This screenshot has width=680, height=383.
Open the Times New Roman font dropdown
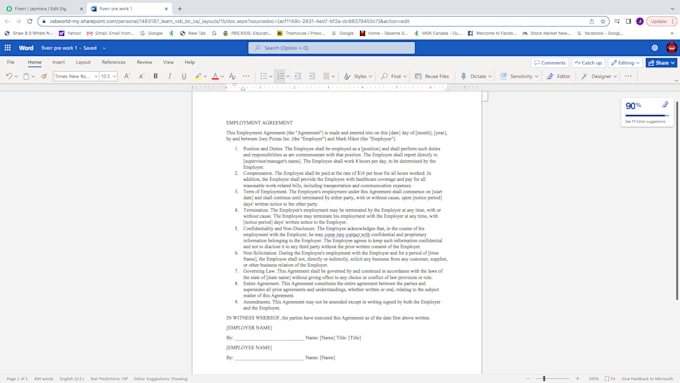76,76
